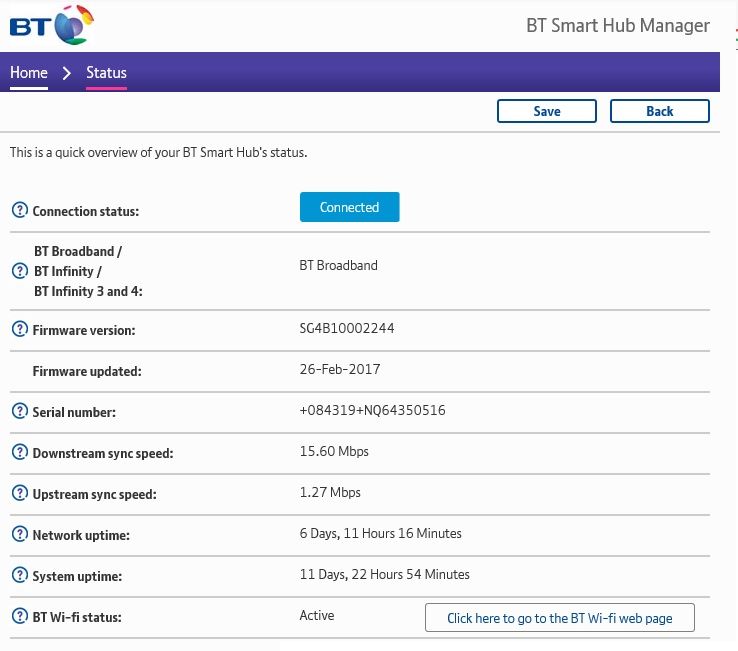Image resolution: width=738 pixels, height=651 pixels.
Task: Select the BT Broadband value text
Action: (x=338, y=265)
